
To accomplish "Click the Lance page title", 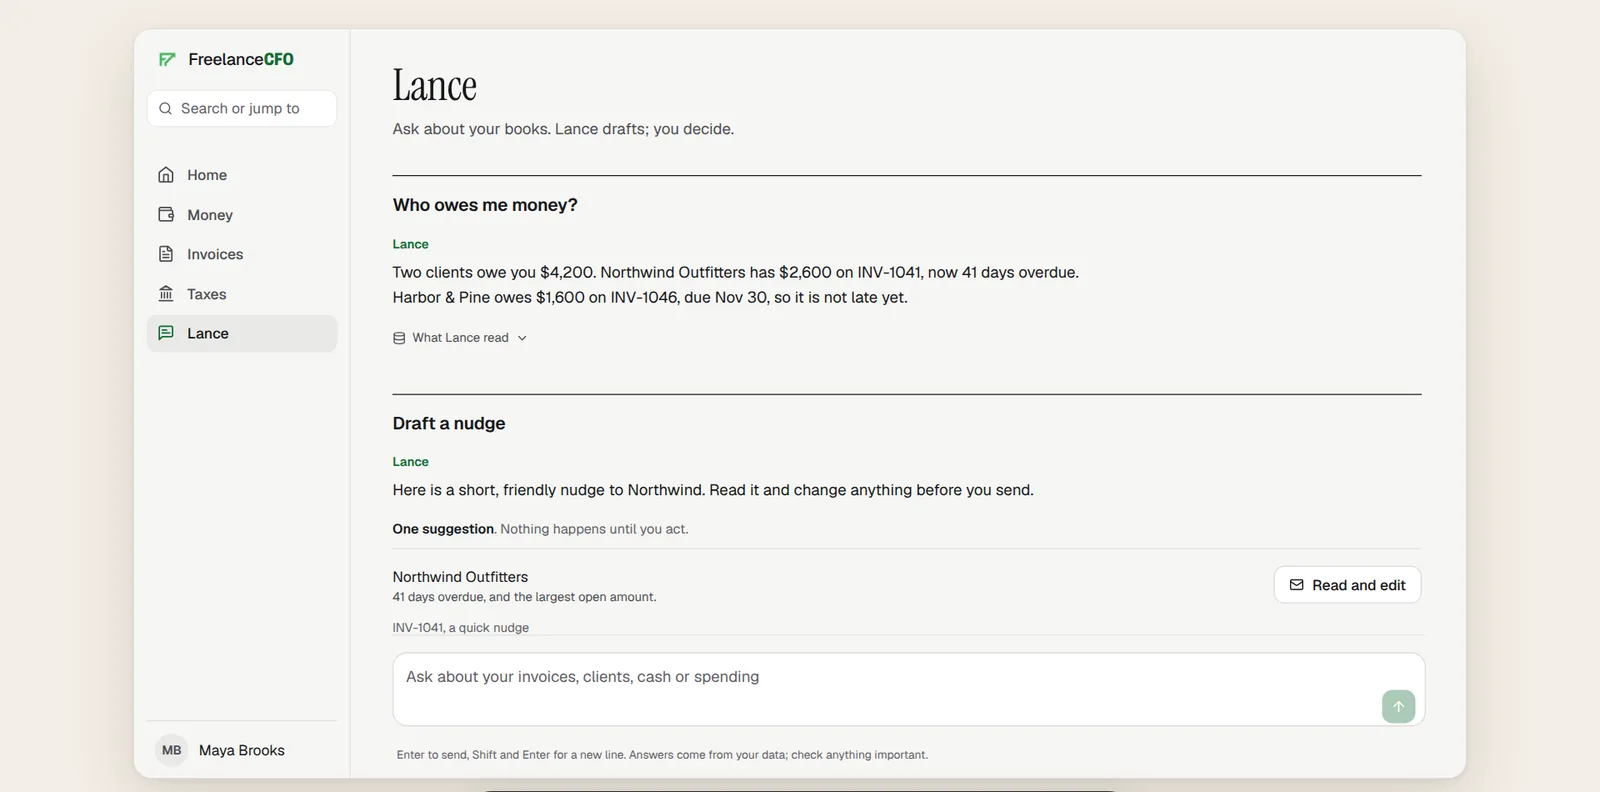I will 435,85.
